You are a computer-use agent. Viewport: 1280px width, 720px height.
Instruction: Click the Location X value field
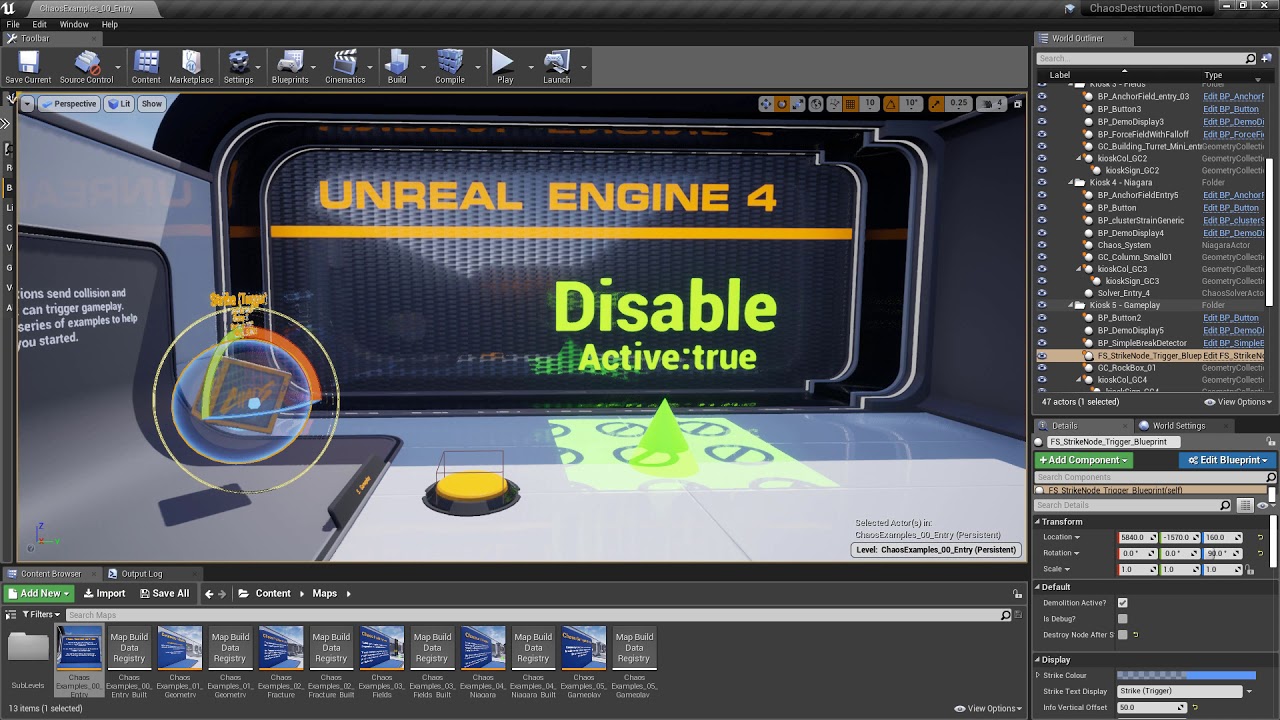point(1137,538)
